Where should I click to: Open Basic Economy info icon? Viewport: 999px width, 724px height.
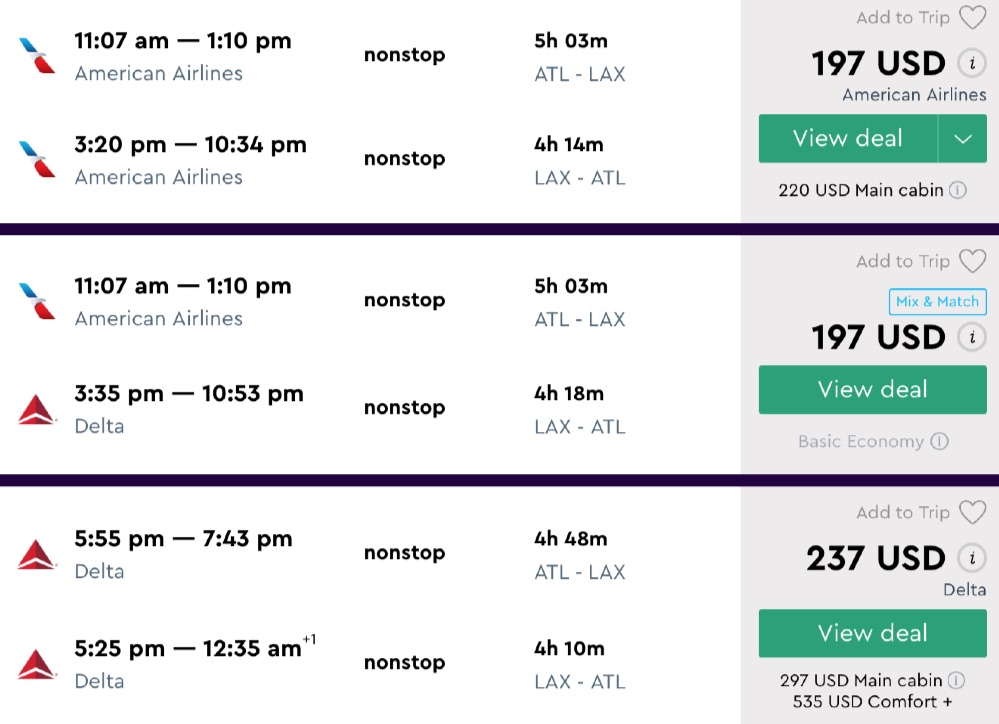[939, 441]
